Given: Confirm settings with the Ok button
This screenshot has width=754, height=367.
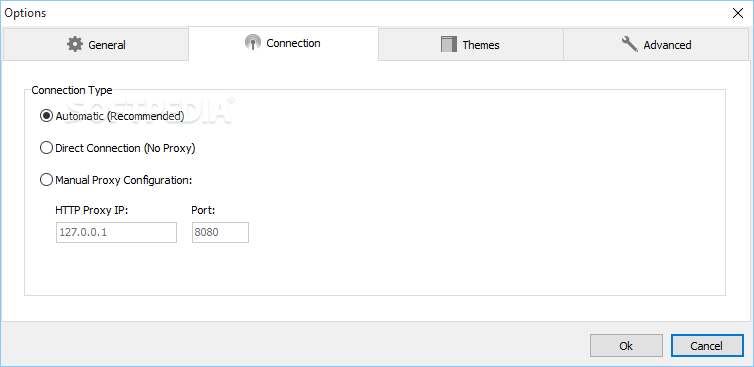Looking at the screenshot, I should (626, 346).
